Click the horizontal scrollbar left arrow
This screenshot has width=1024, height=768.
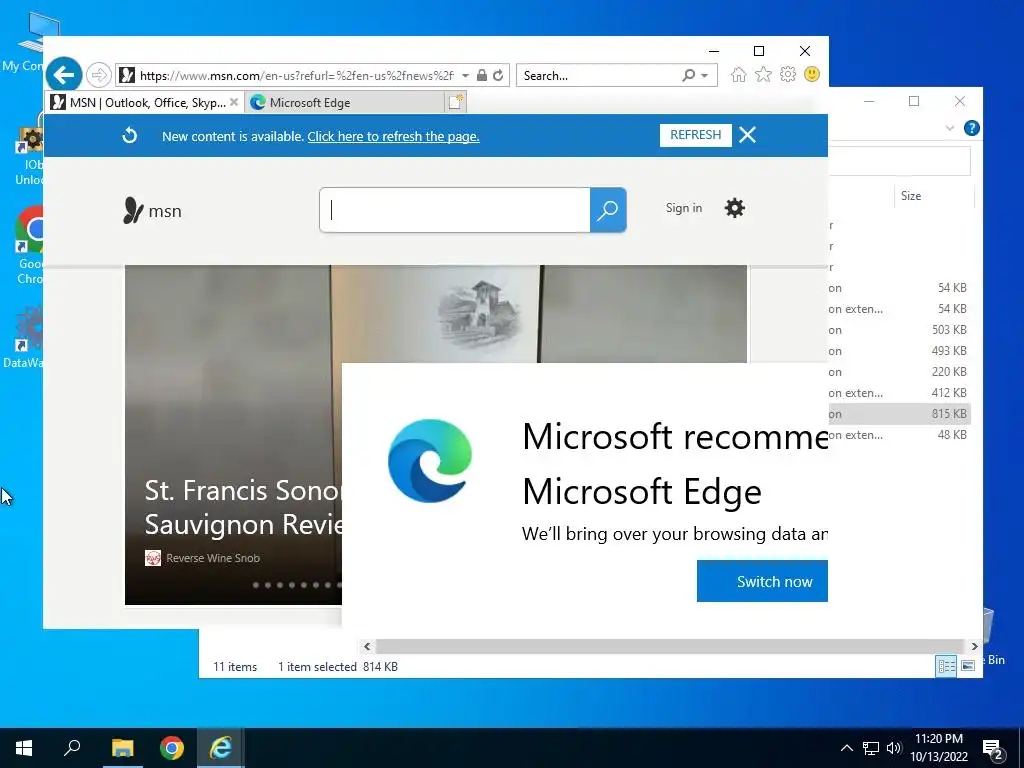coord(367,647)
